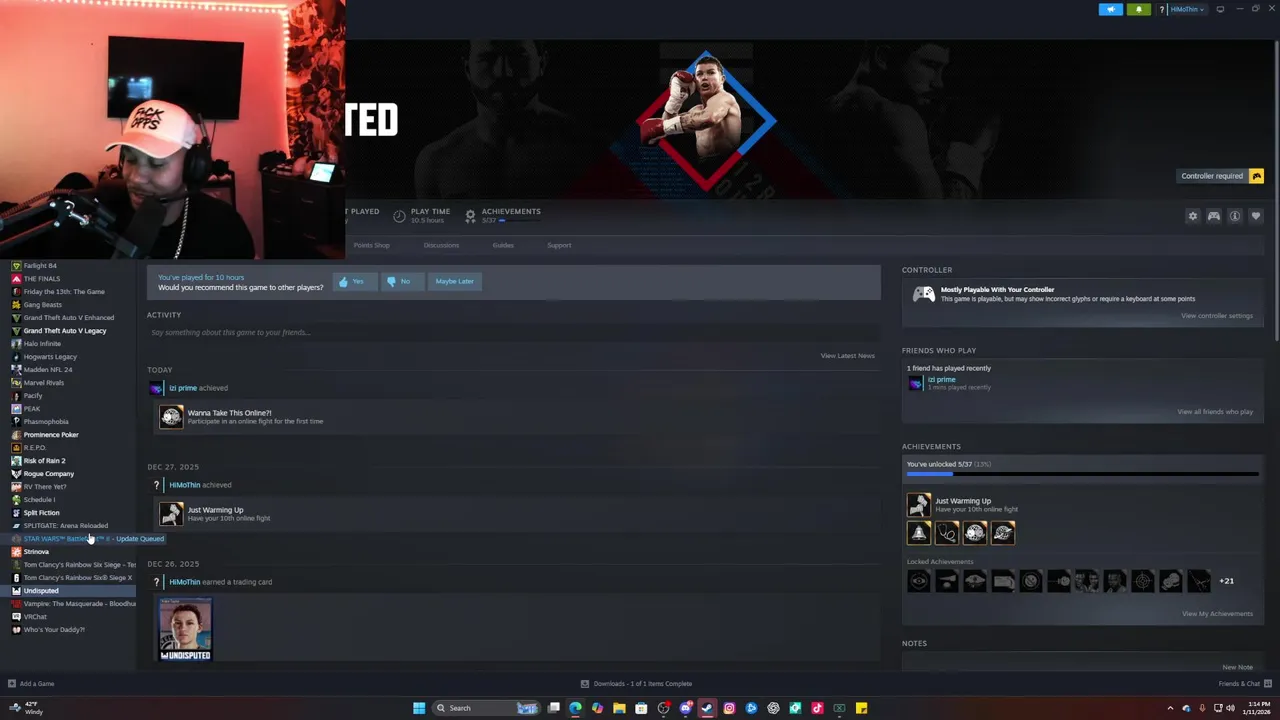Open View My Achievements link
This screenshot has height=720, width=1280.
tap(1217, 614)
